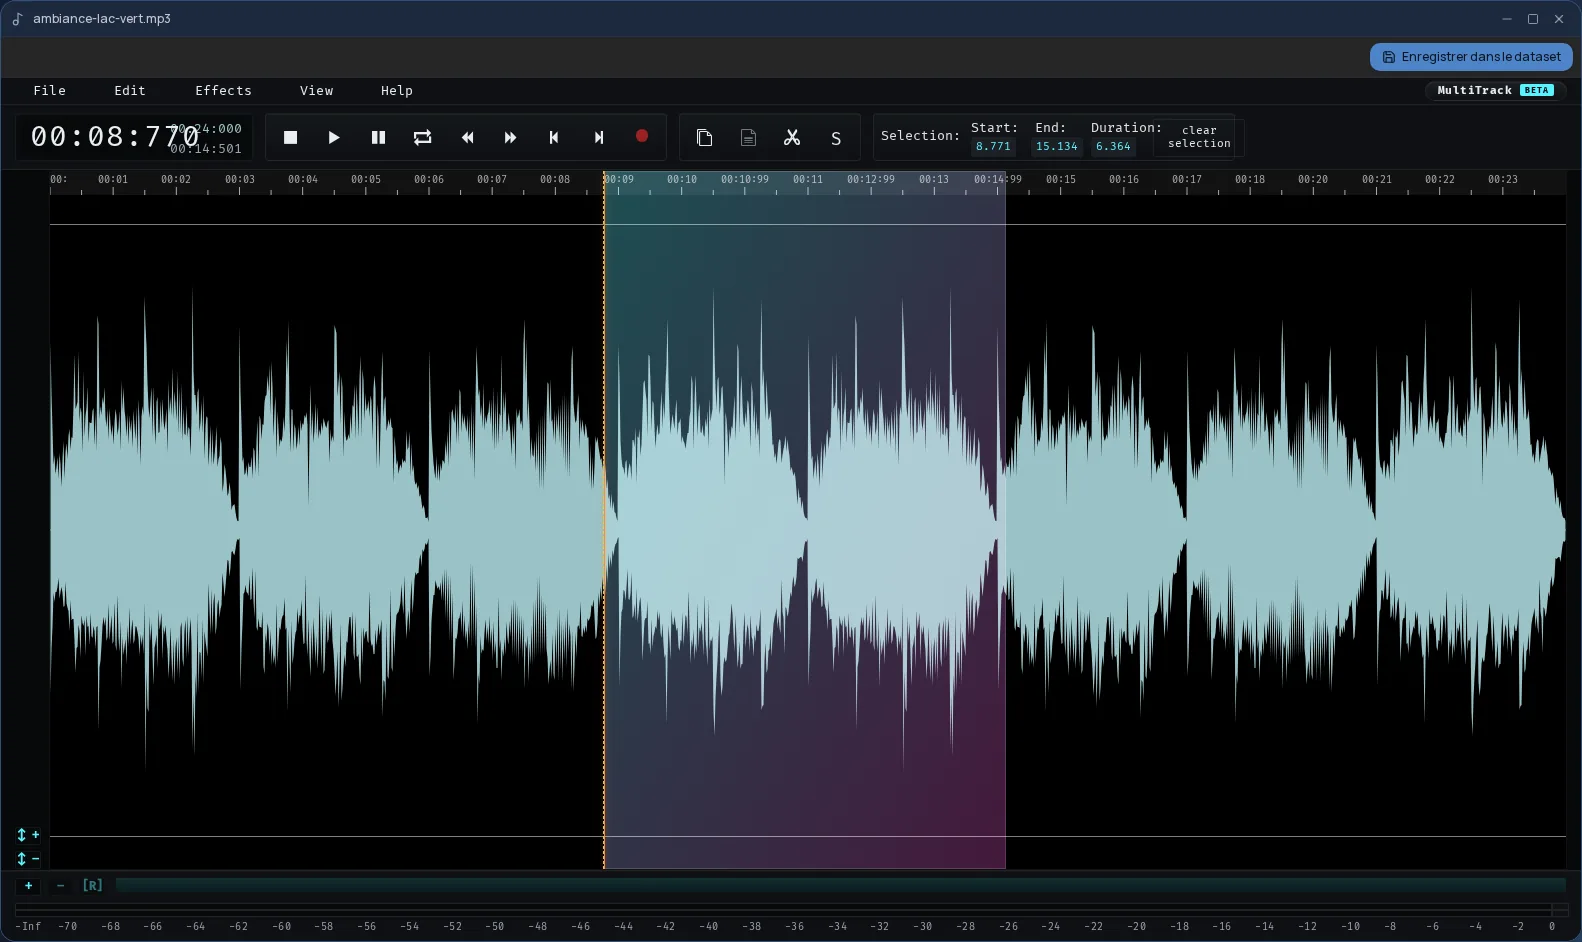This screenshot has width=1582, height=942.
Task: Open the File menu
Action: coord(50,90)
